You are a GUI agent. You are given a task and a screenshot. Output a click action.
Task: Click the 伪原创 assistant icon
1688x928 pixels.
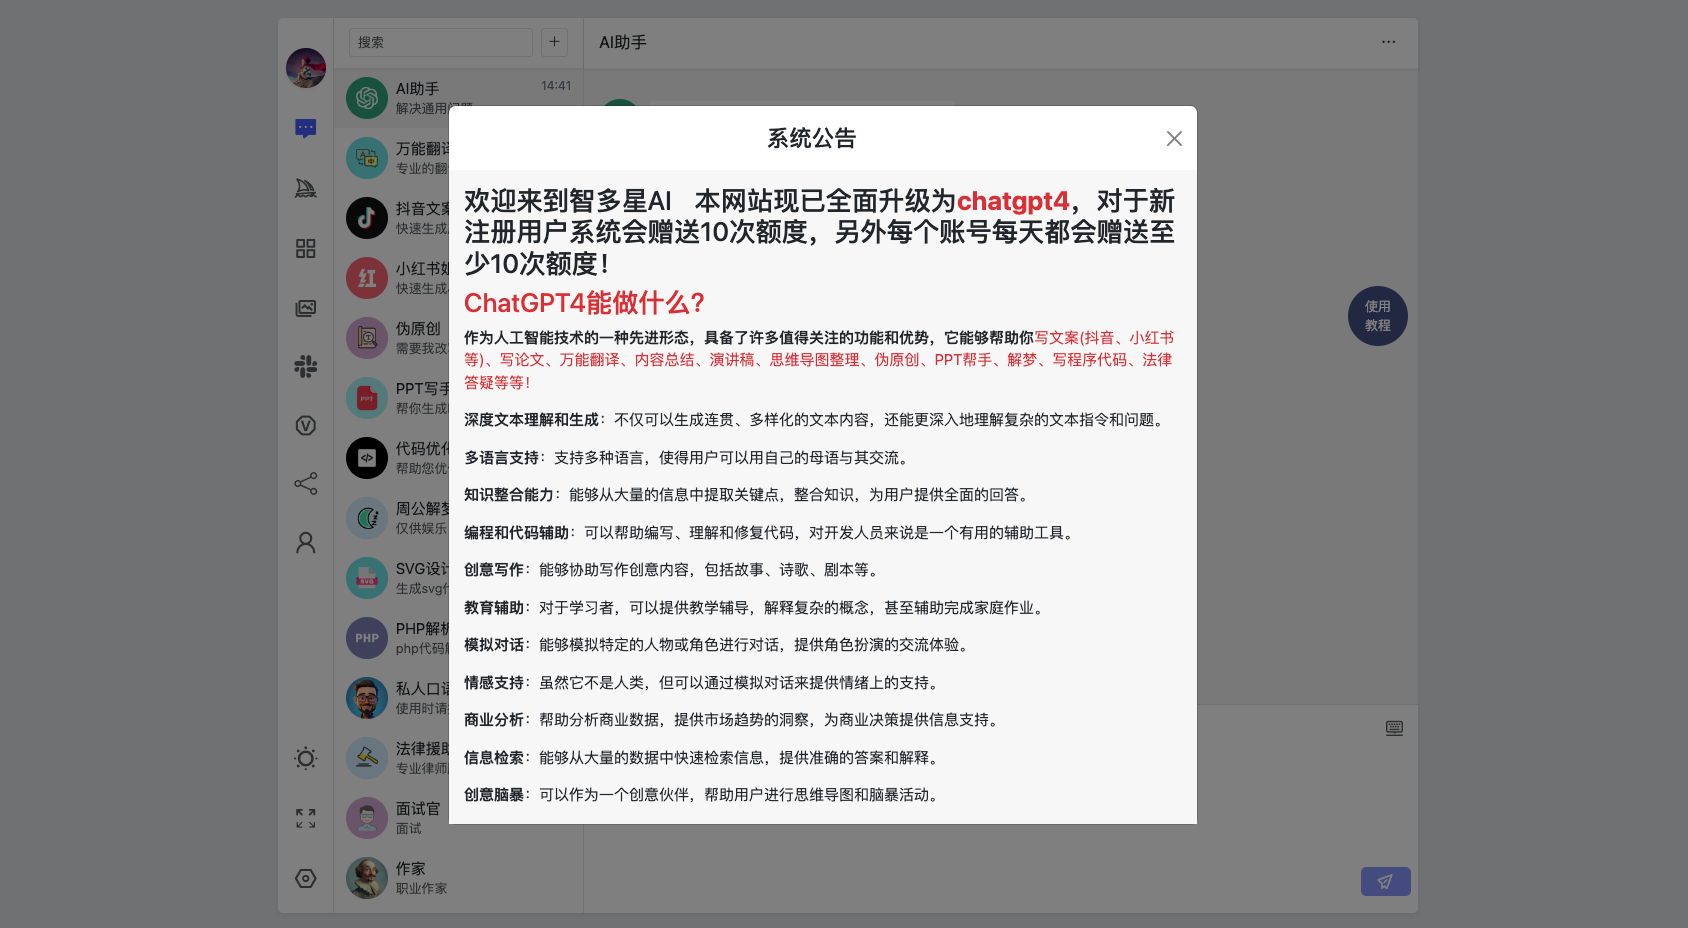point(367,338)
